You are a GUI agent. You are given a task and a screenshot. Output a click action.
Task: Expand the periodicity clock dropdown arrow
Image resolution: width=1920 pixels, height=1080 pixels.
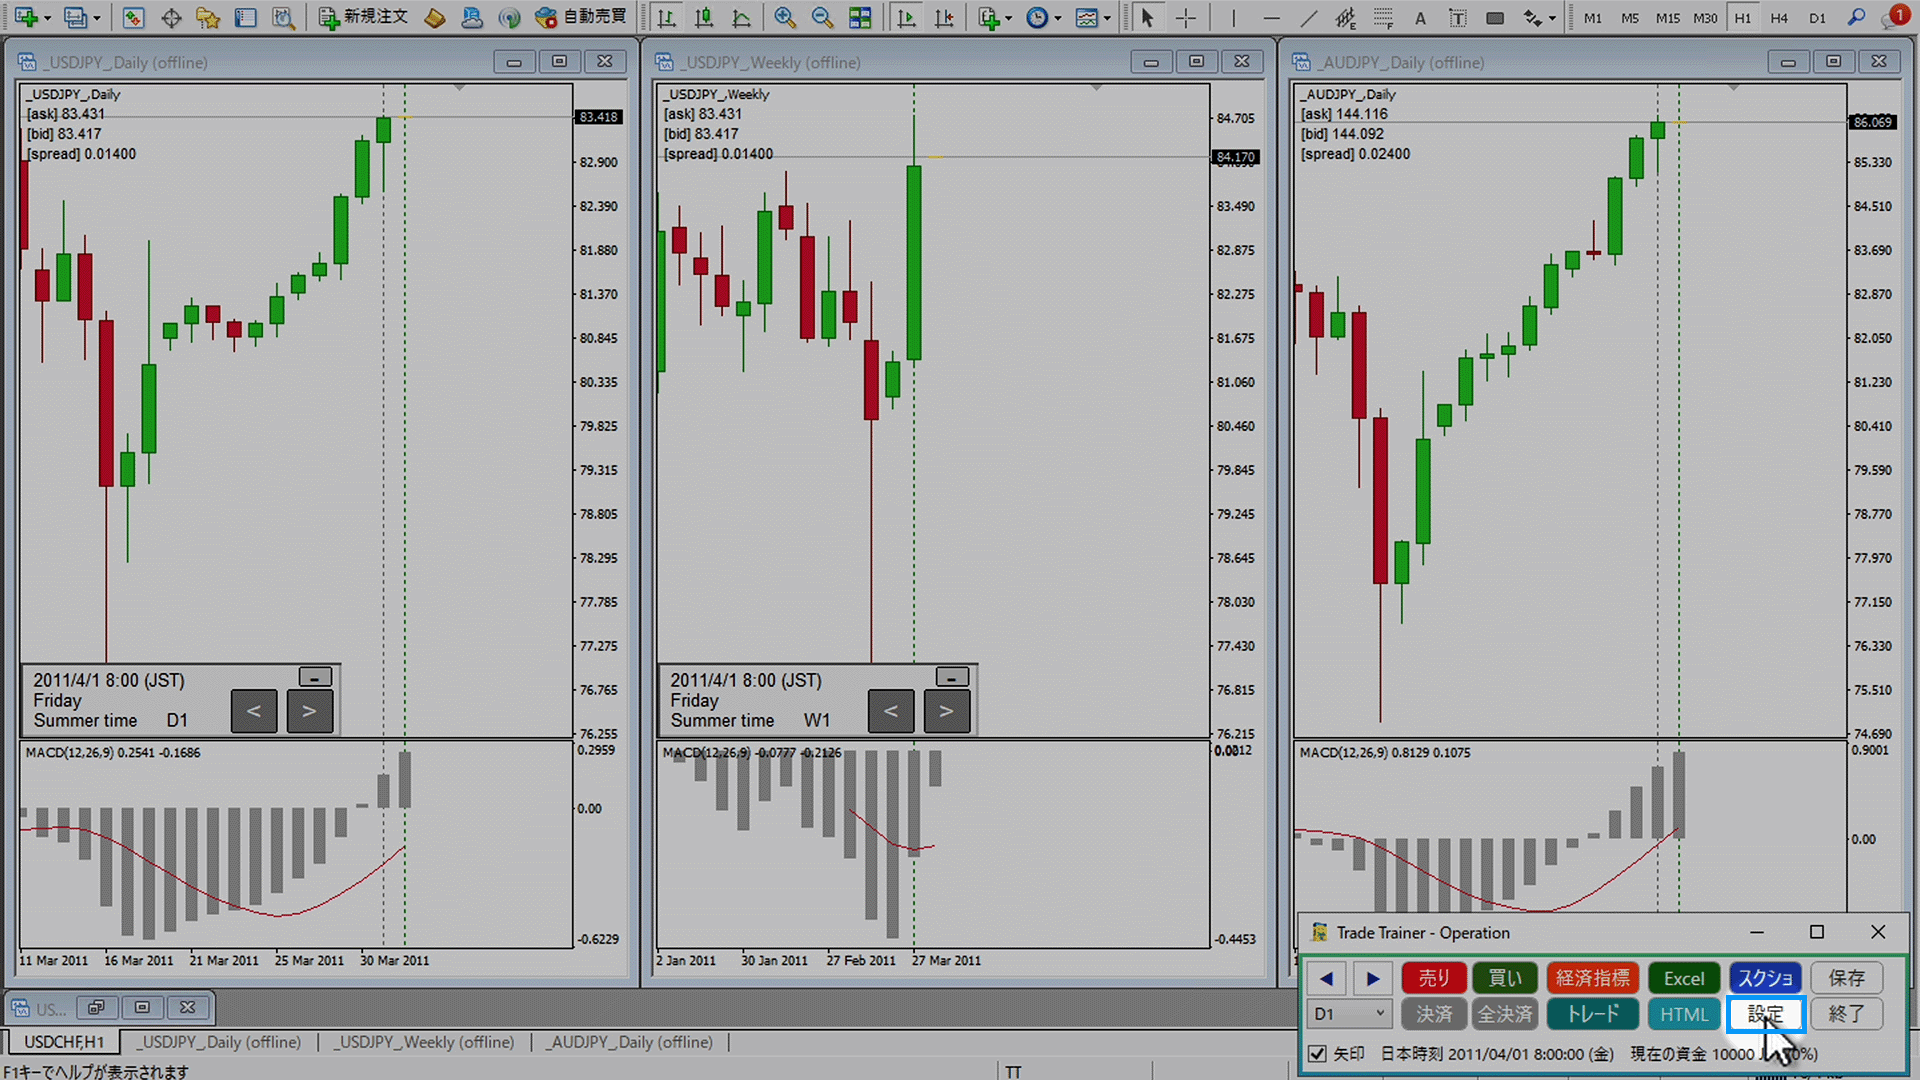pyautogui.click(x=1057, y=18)
